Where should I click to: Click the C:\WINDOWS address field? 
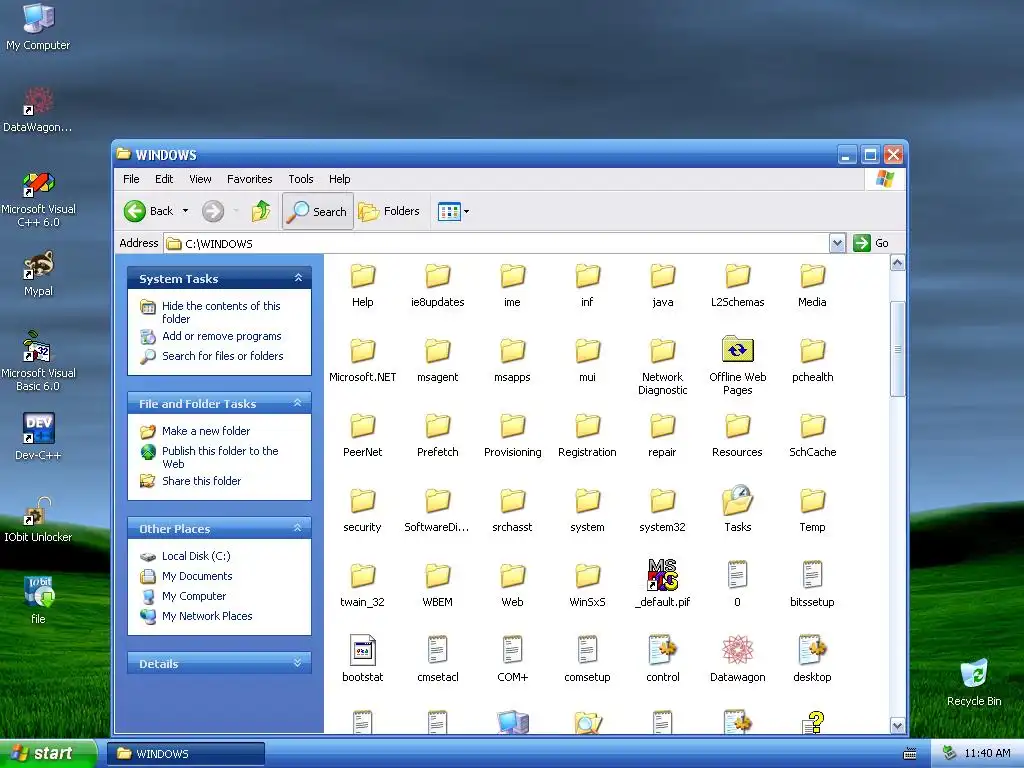[x=497, y=244]
